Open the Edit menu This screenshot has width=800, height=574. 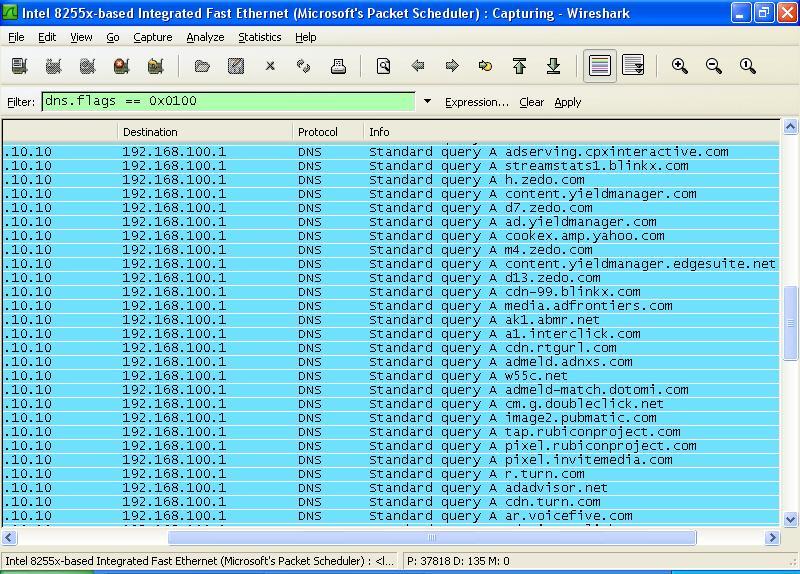pos(47,37)
